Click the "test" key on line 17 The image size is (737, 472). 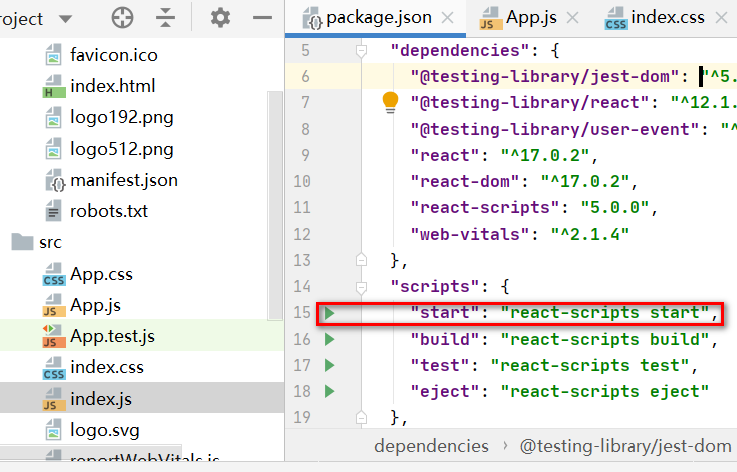click(439, 365)
